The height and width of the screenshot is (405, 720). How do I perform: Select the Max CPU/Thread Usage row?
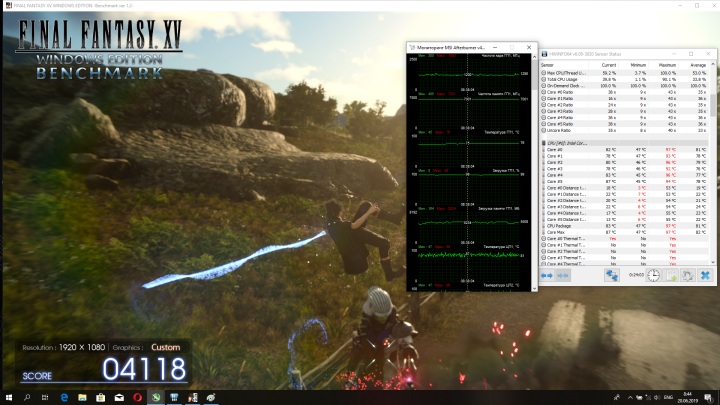coord(624,73)
